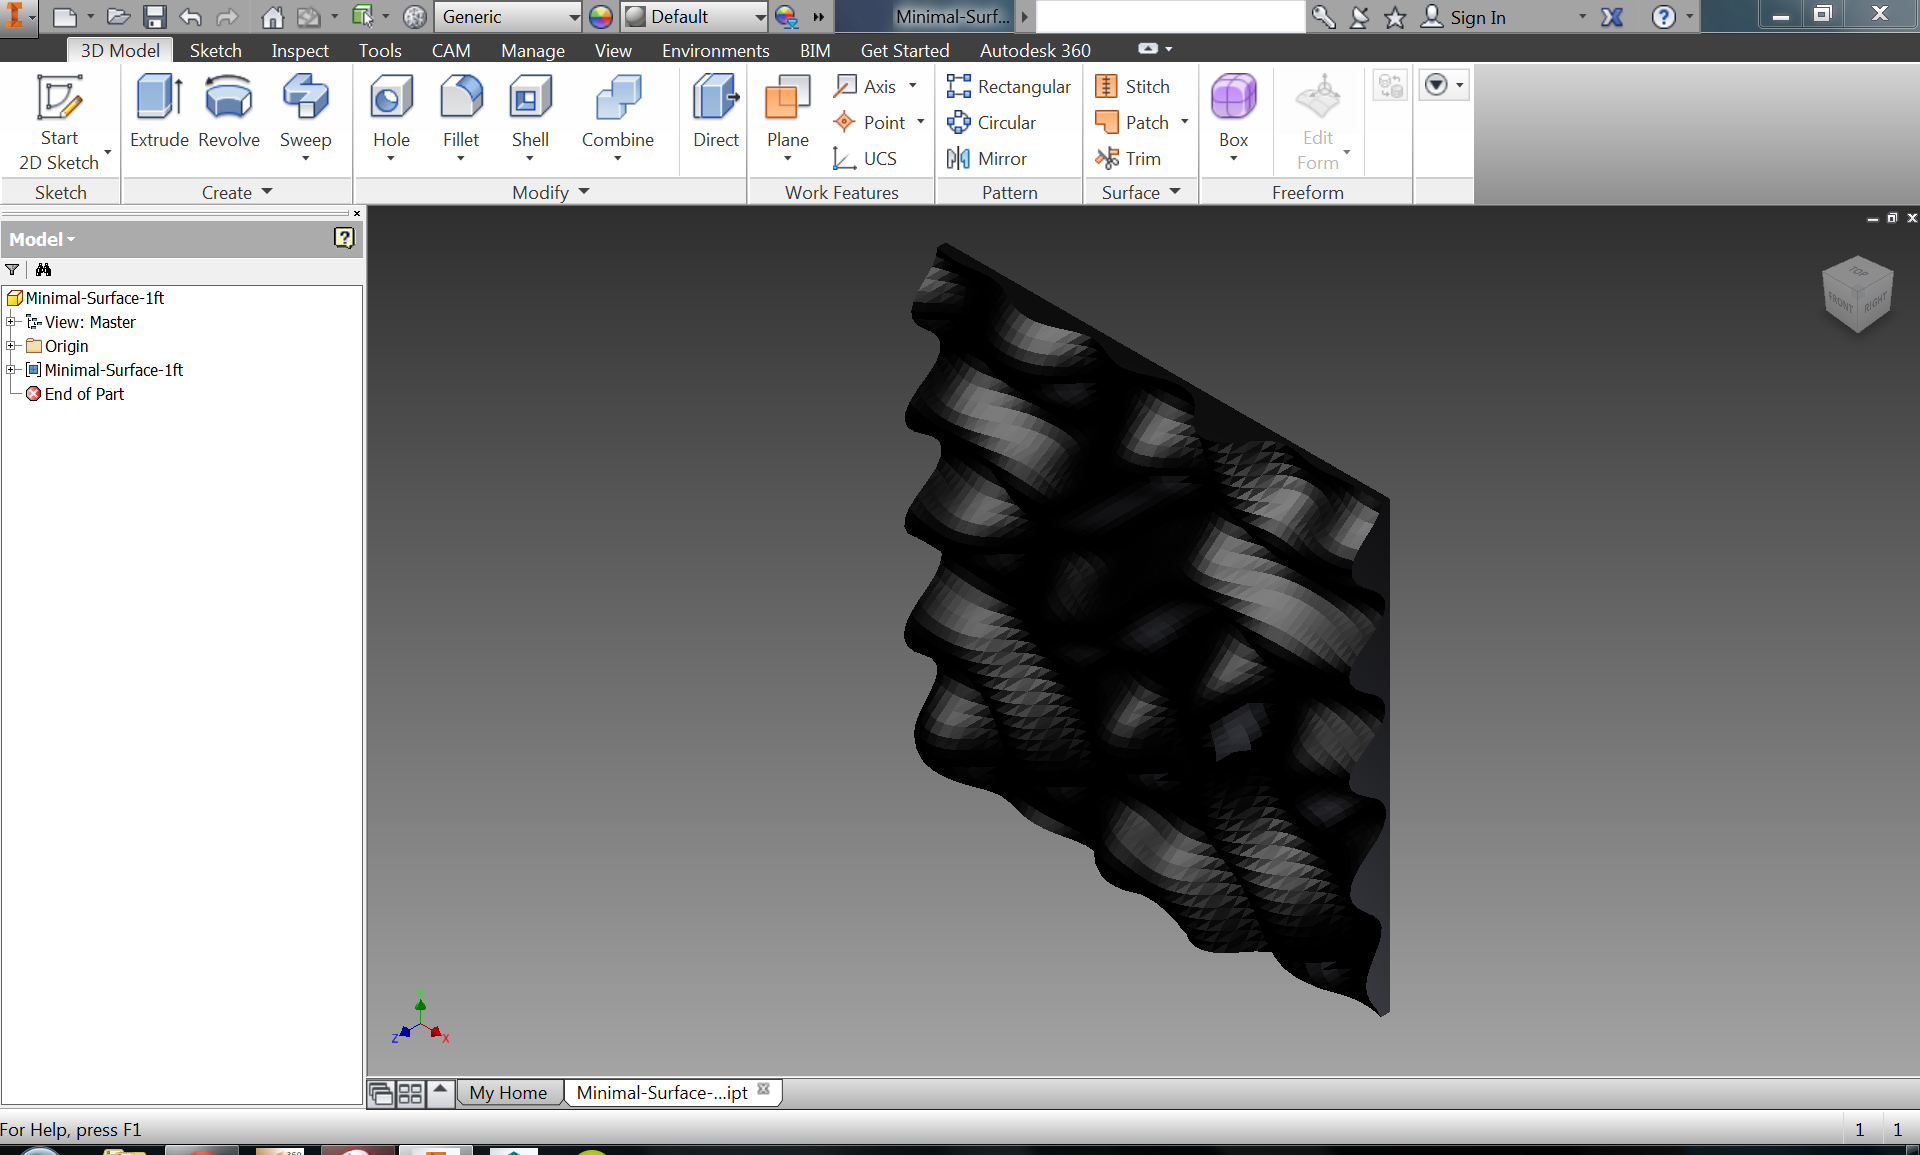Image resolution: width=1920 pixels, height=1155 pixels.
Task: Expand the 3D Model ribbon tab
Action: click(119, 49)
